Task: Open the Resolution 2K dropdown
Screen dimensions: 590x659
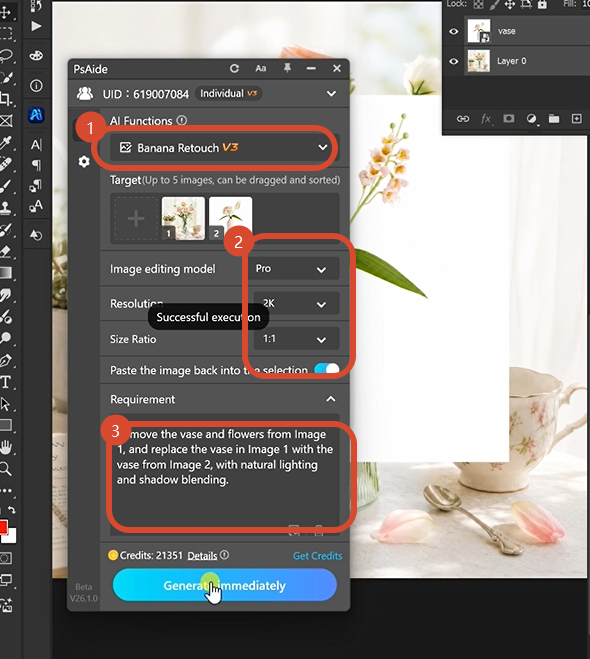Action: pos(296,303)
